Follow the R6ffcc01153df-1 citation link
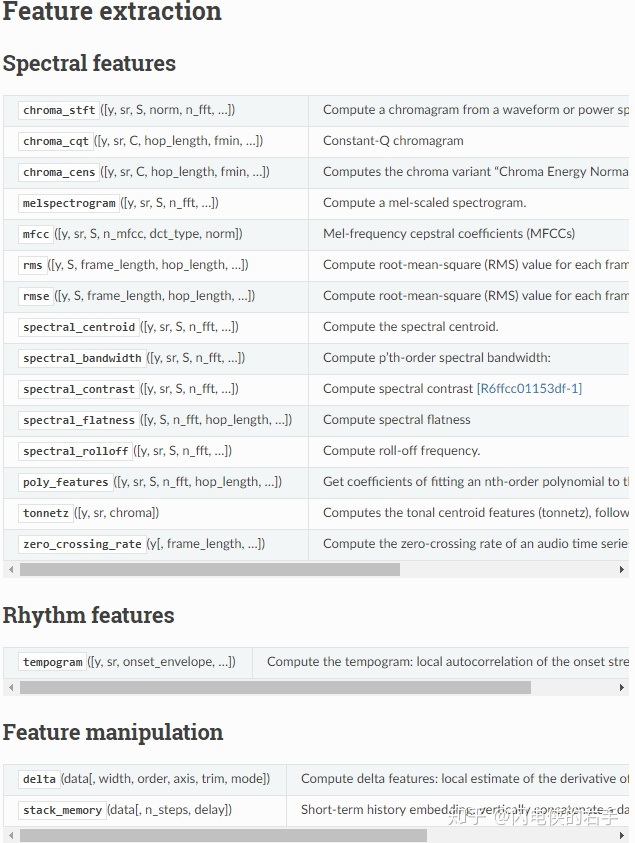The width and height of the screenshot is (635, 843). [x=530, y=389]
